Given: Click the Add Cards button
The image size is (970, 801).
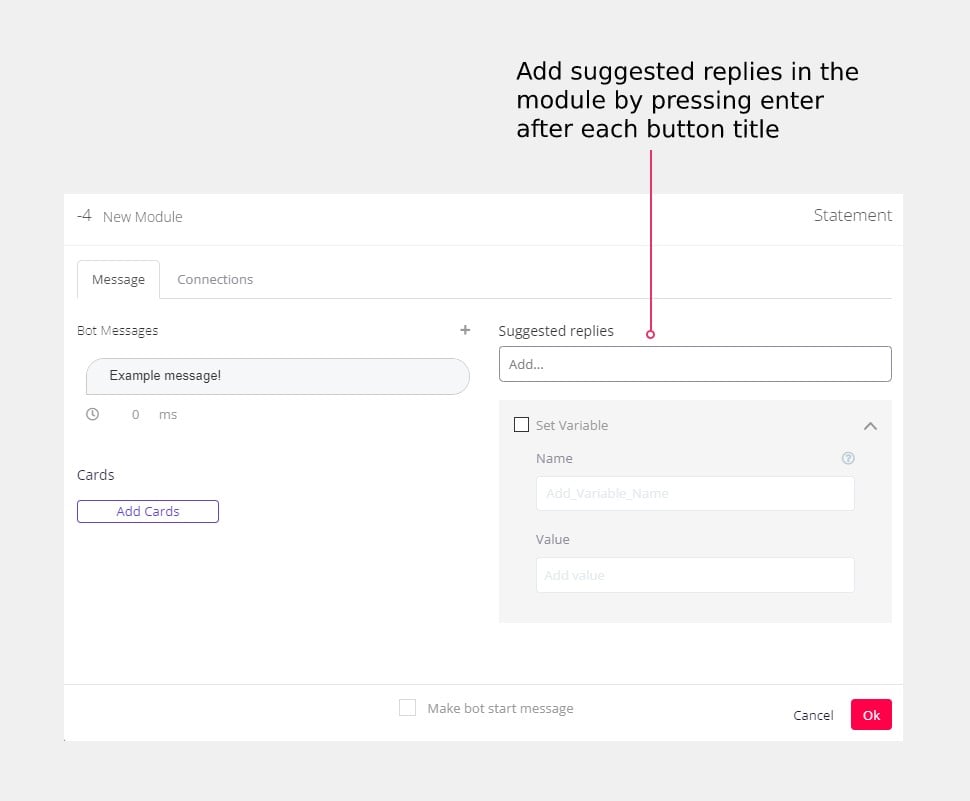Looking at the screenshot, I should tap(147, 511).
